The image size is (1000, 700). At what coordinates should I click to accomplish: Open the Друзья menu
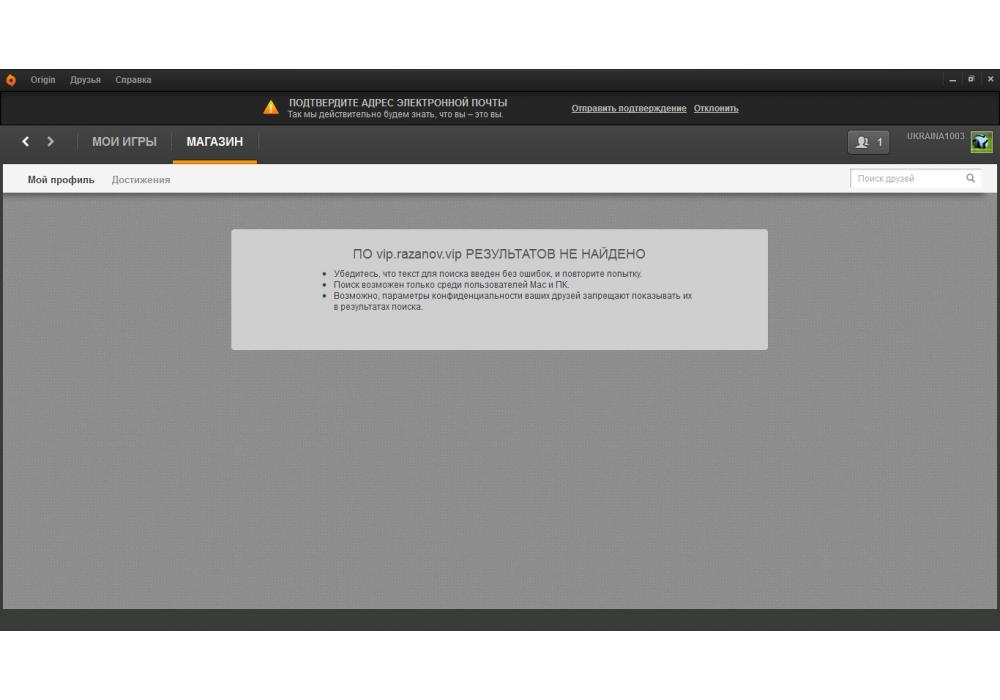point(85,80)
